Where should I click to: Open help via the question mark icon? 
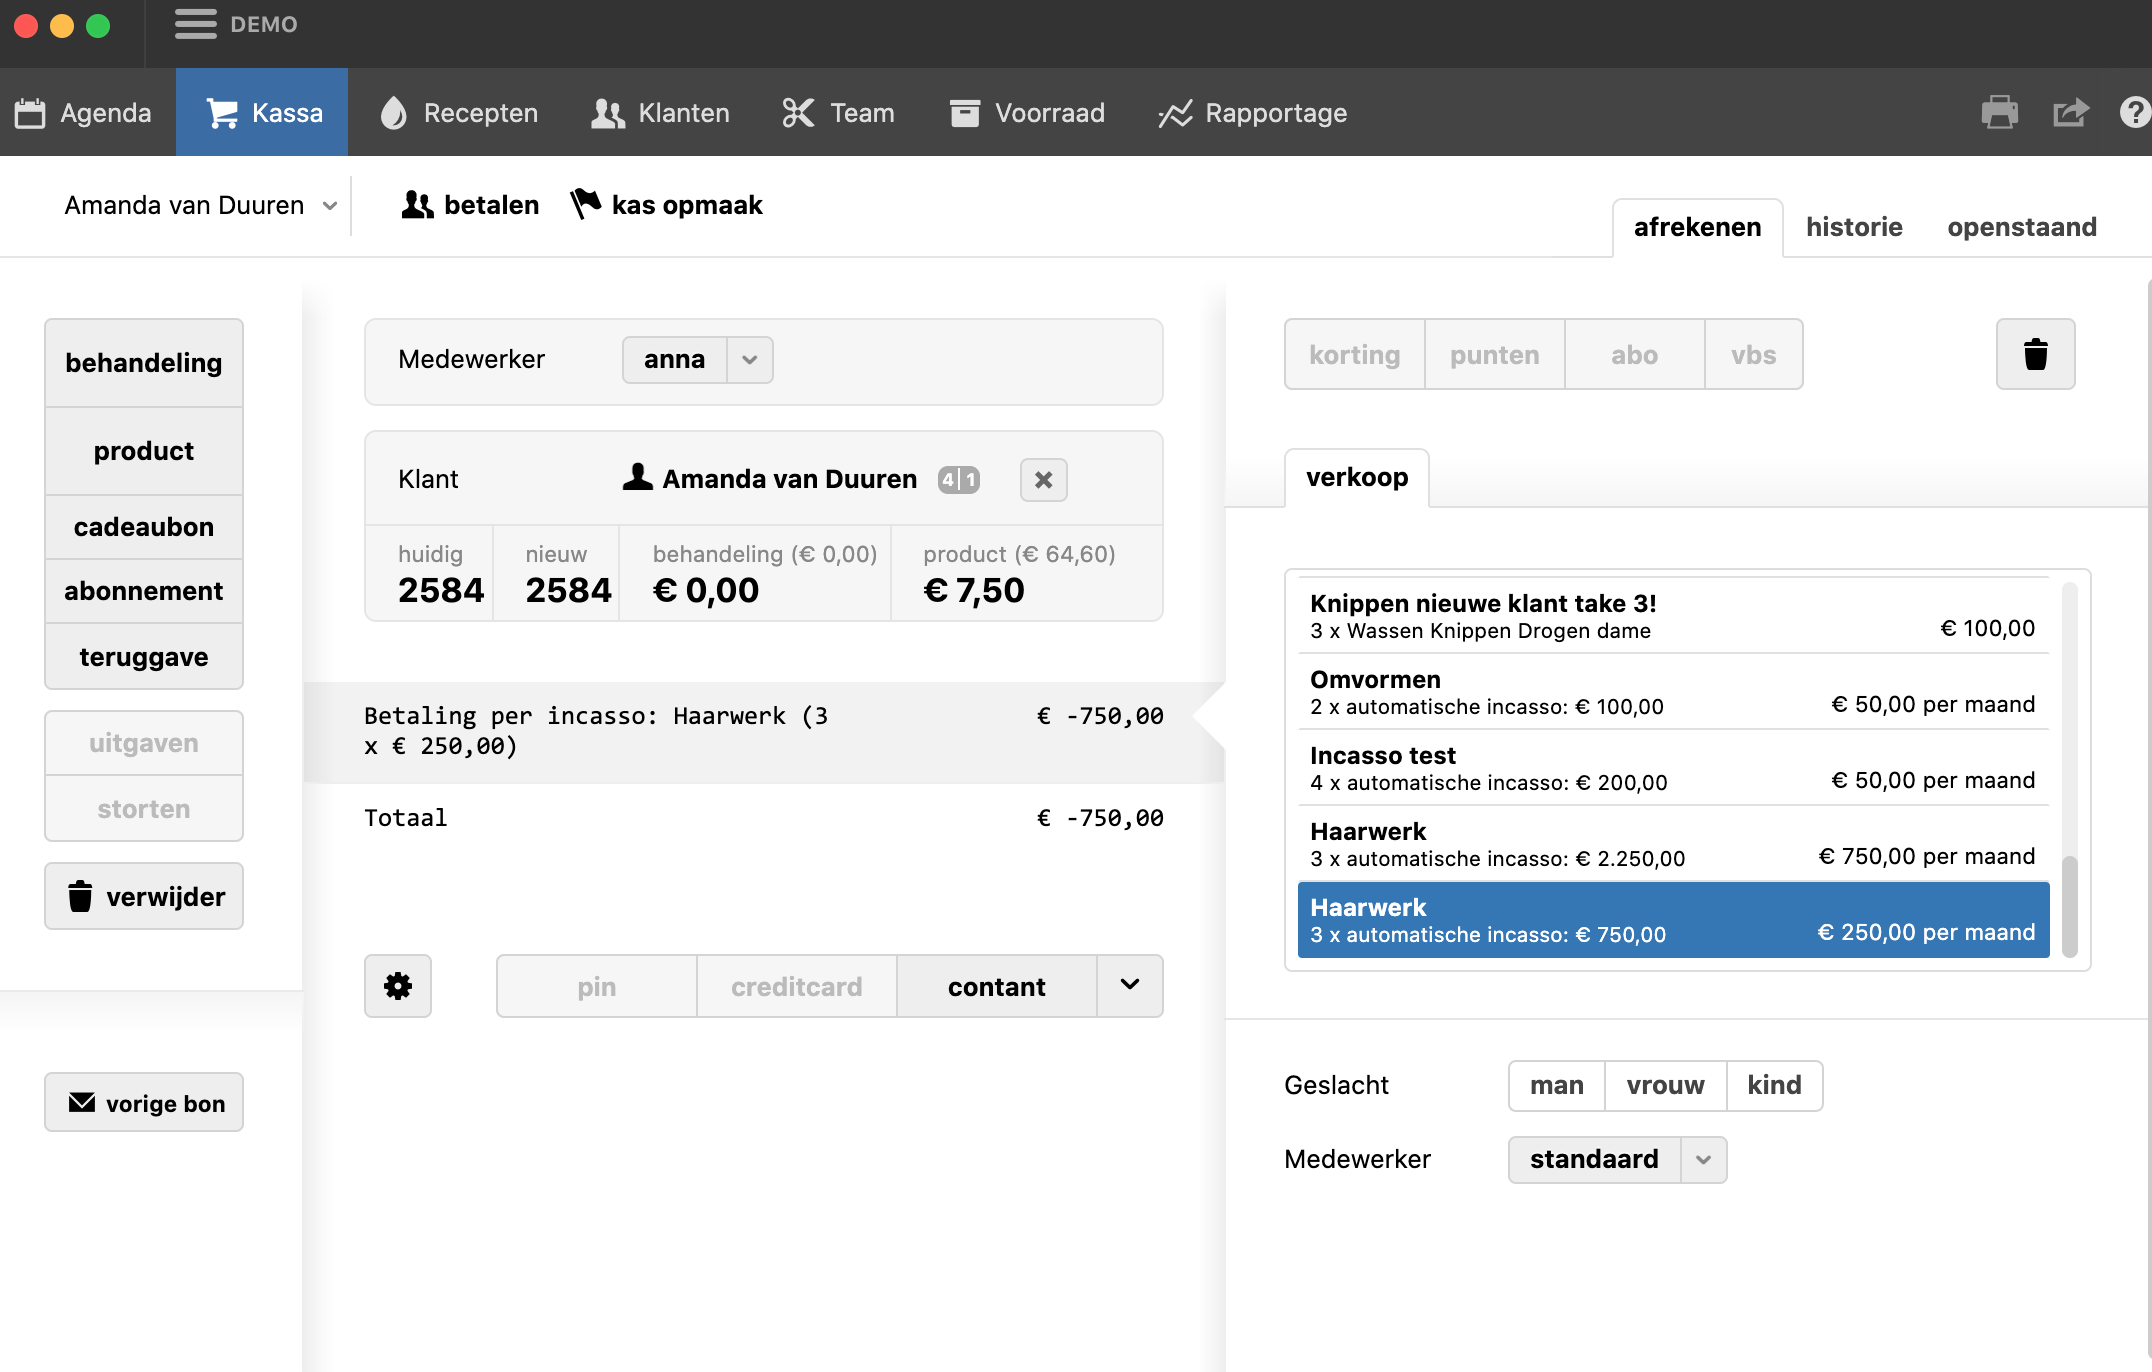[x=2135, y=112]
